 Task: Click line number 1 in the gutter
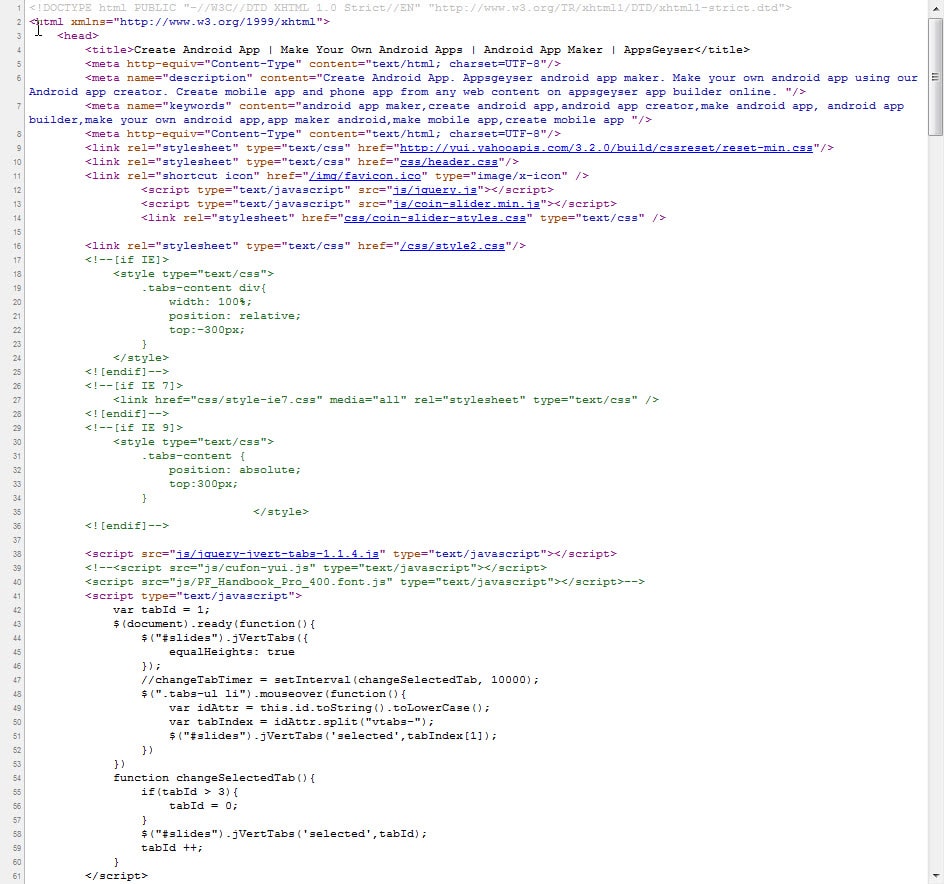[x=17, y=7]
